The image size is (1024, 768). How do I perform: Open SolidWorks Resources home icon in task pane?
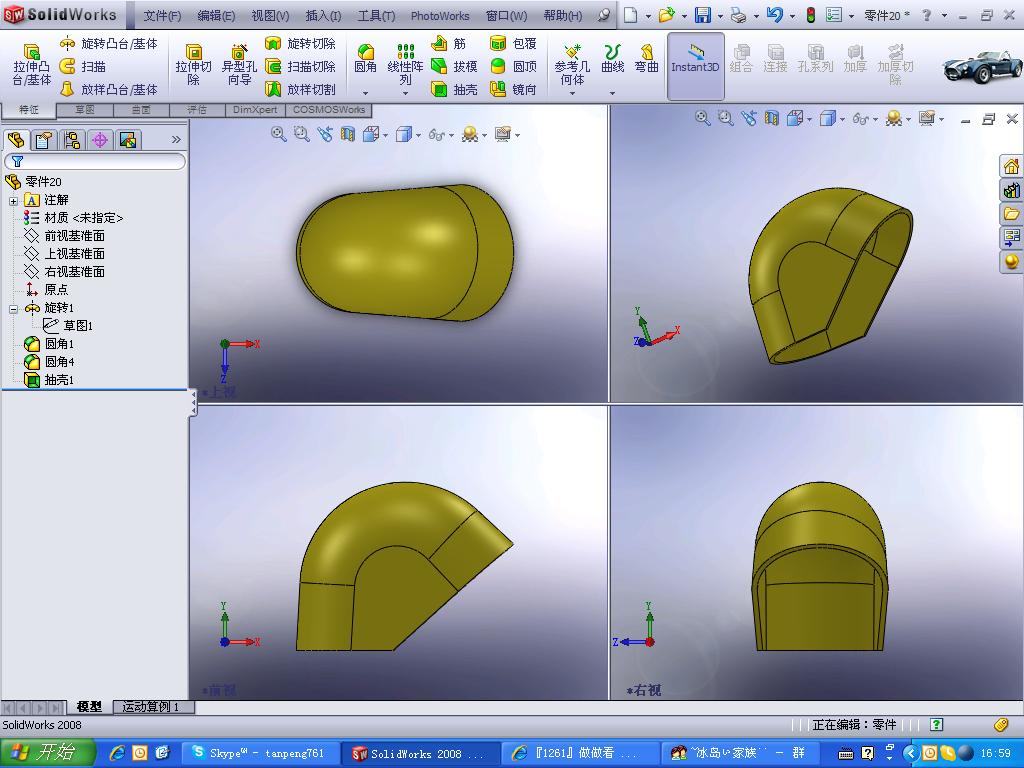(x=1012, y=167)
